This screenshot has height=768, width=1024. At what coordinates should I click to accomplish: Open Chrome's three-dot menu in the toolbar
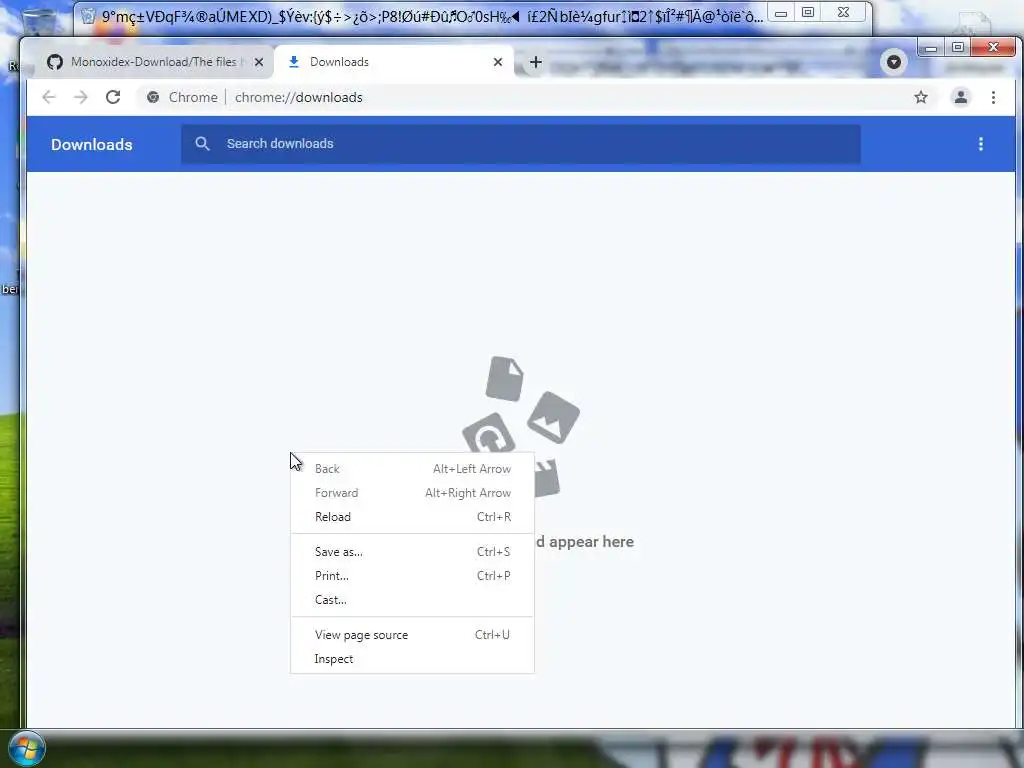(993, 97)
